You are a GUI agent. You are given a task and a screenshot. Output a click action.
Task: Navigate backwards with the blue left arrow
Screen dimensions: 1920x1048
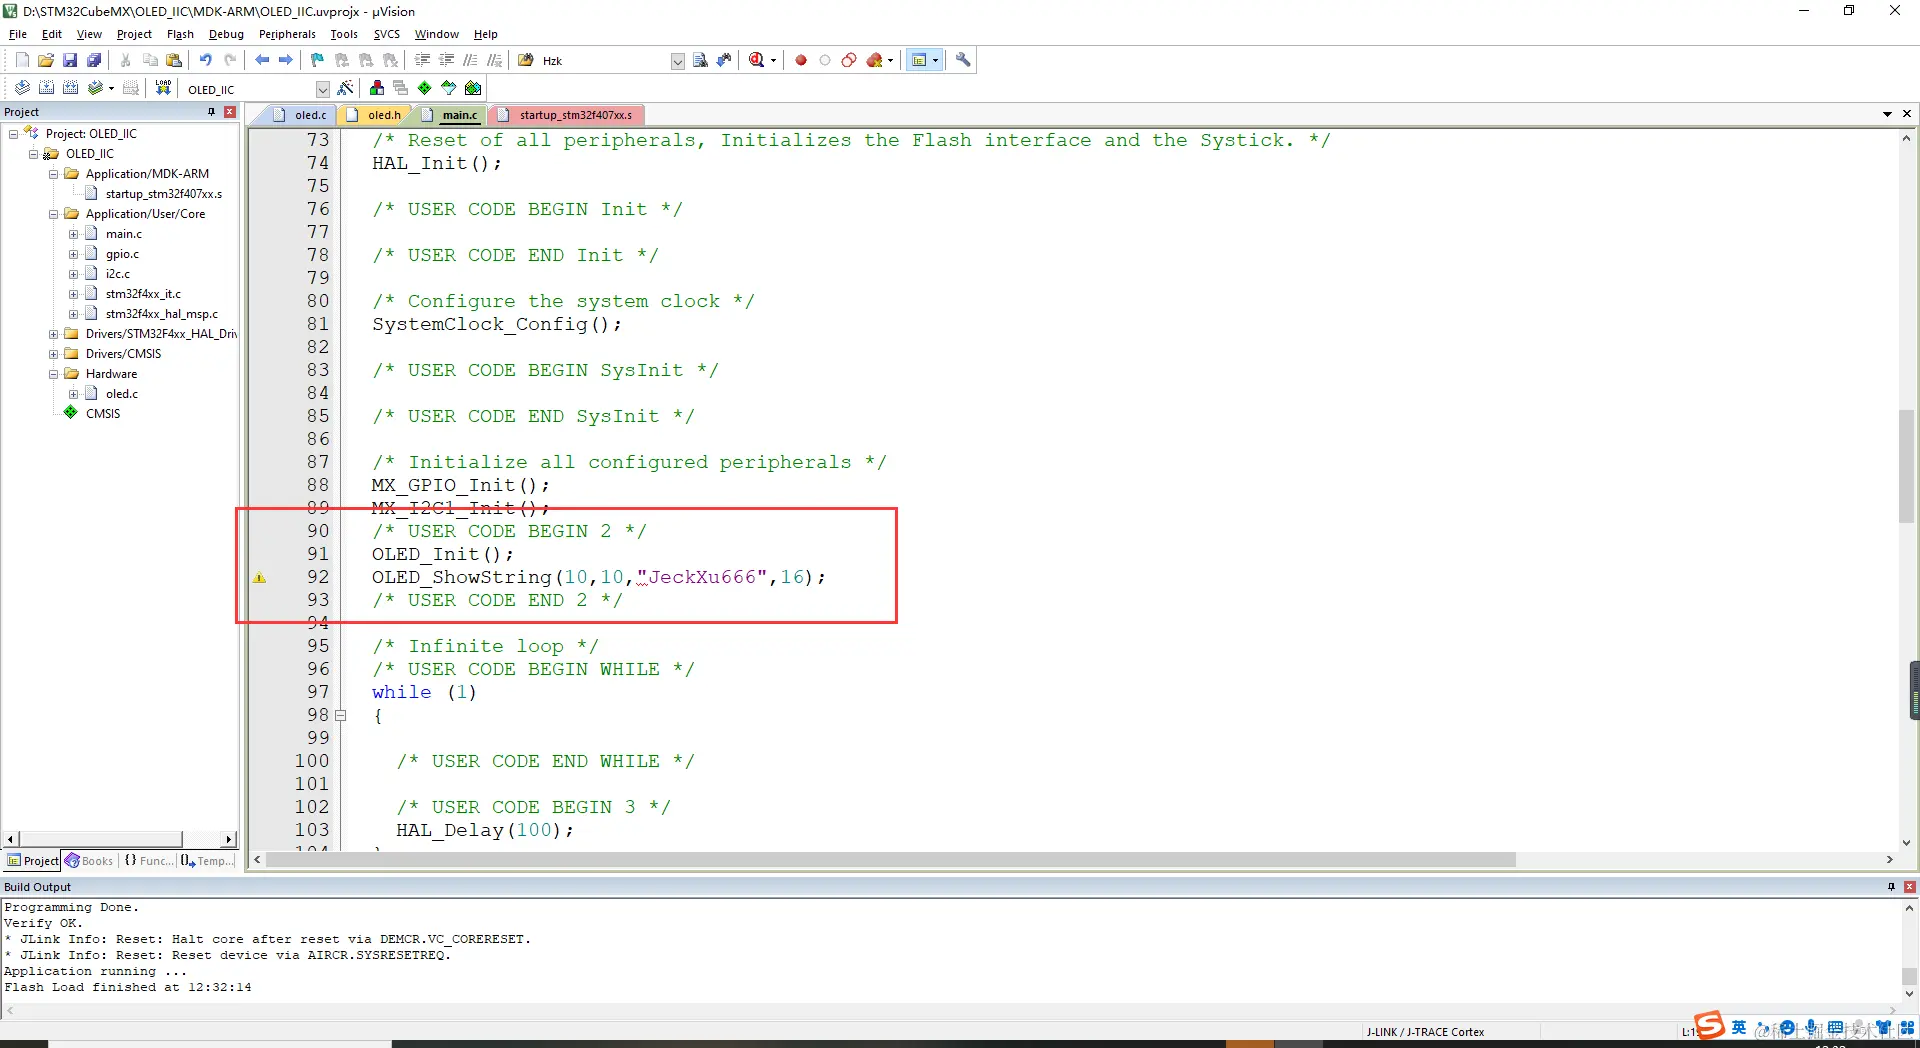pos(262,60)
